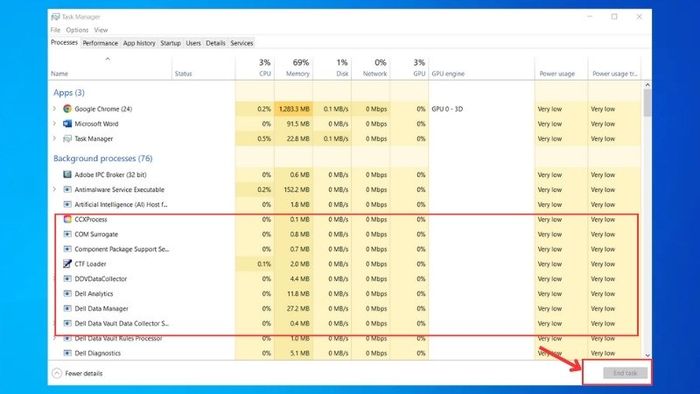The image size is (700, 394).
Task: Click CTF Loader's 0.1% CPU value
Action: 264,264
